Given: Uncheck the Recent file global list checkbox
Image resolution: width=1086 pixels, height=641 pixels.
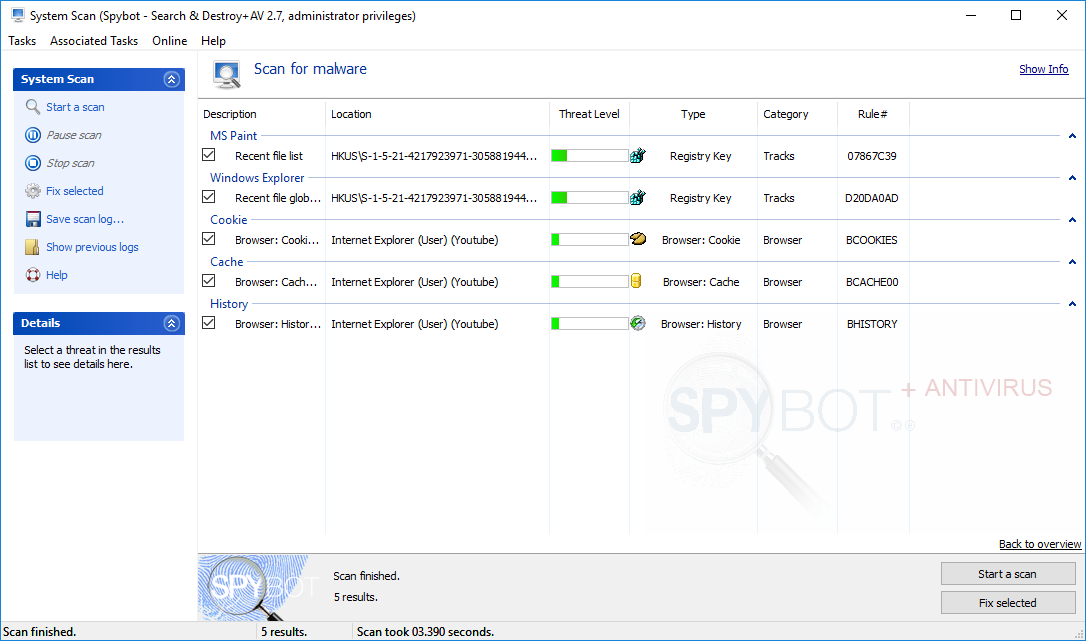Looking at the screenshot, I should click(x=208, y=197).
